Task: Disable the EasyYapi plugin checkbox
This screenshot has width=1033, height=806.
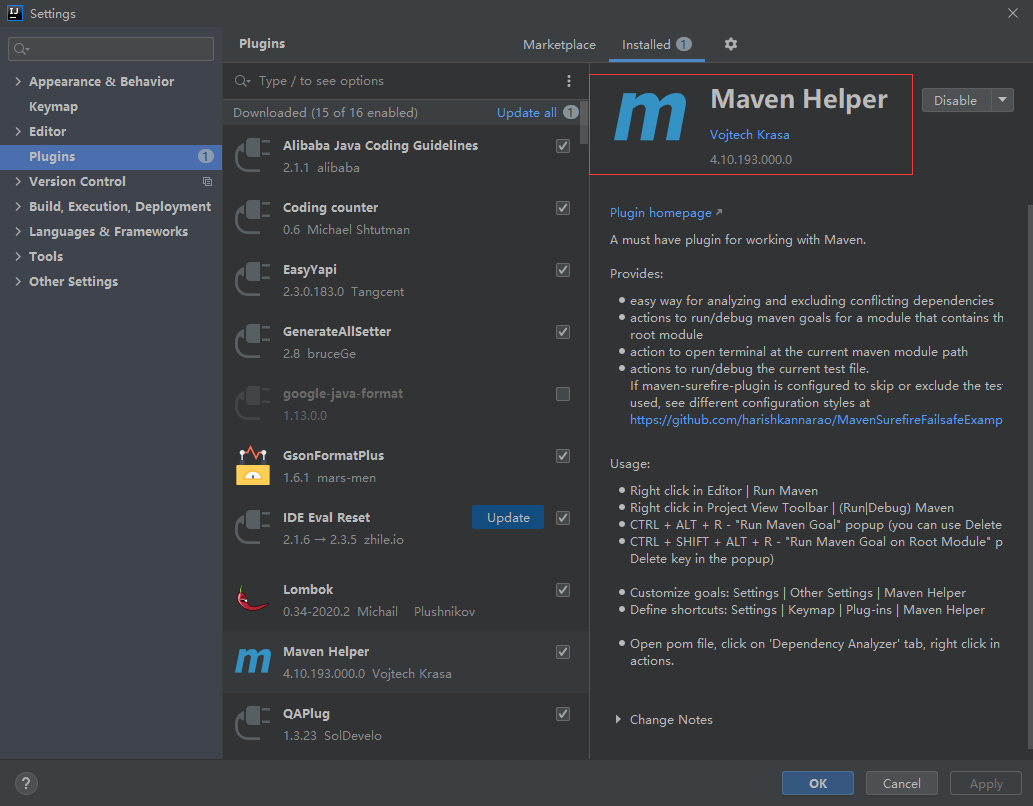Action: [563, 270]
